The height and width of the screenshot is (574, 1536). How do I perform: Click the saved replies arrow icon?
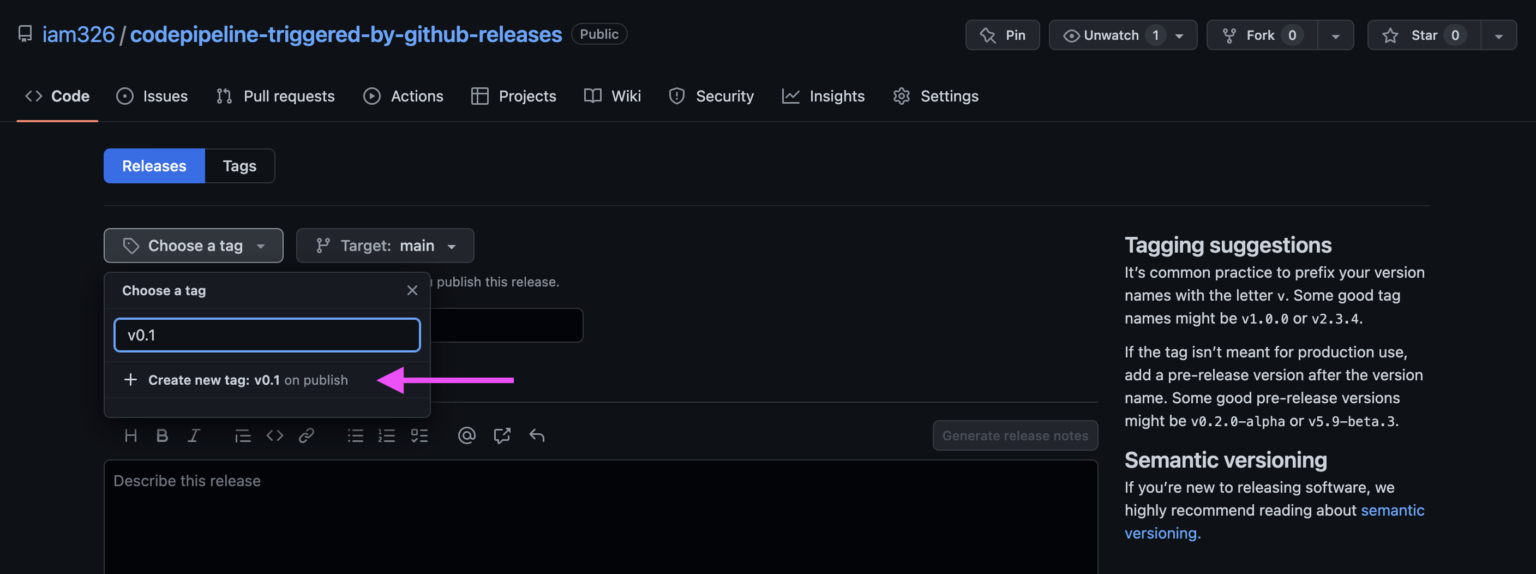coord(537,435)
